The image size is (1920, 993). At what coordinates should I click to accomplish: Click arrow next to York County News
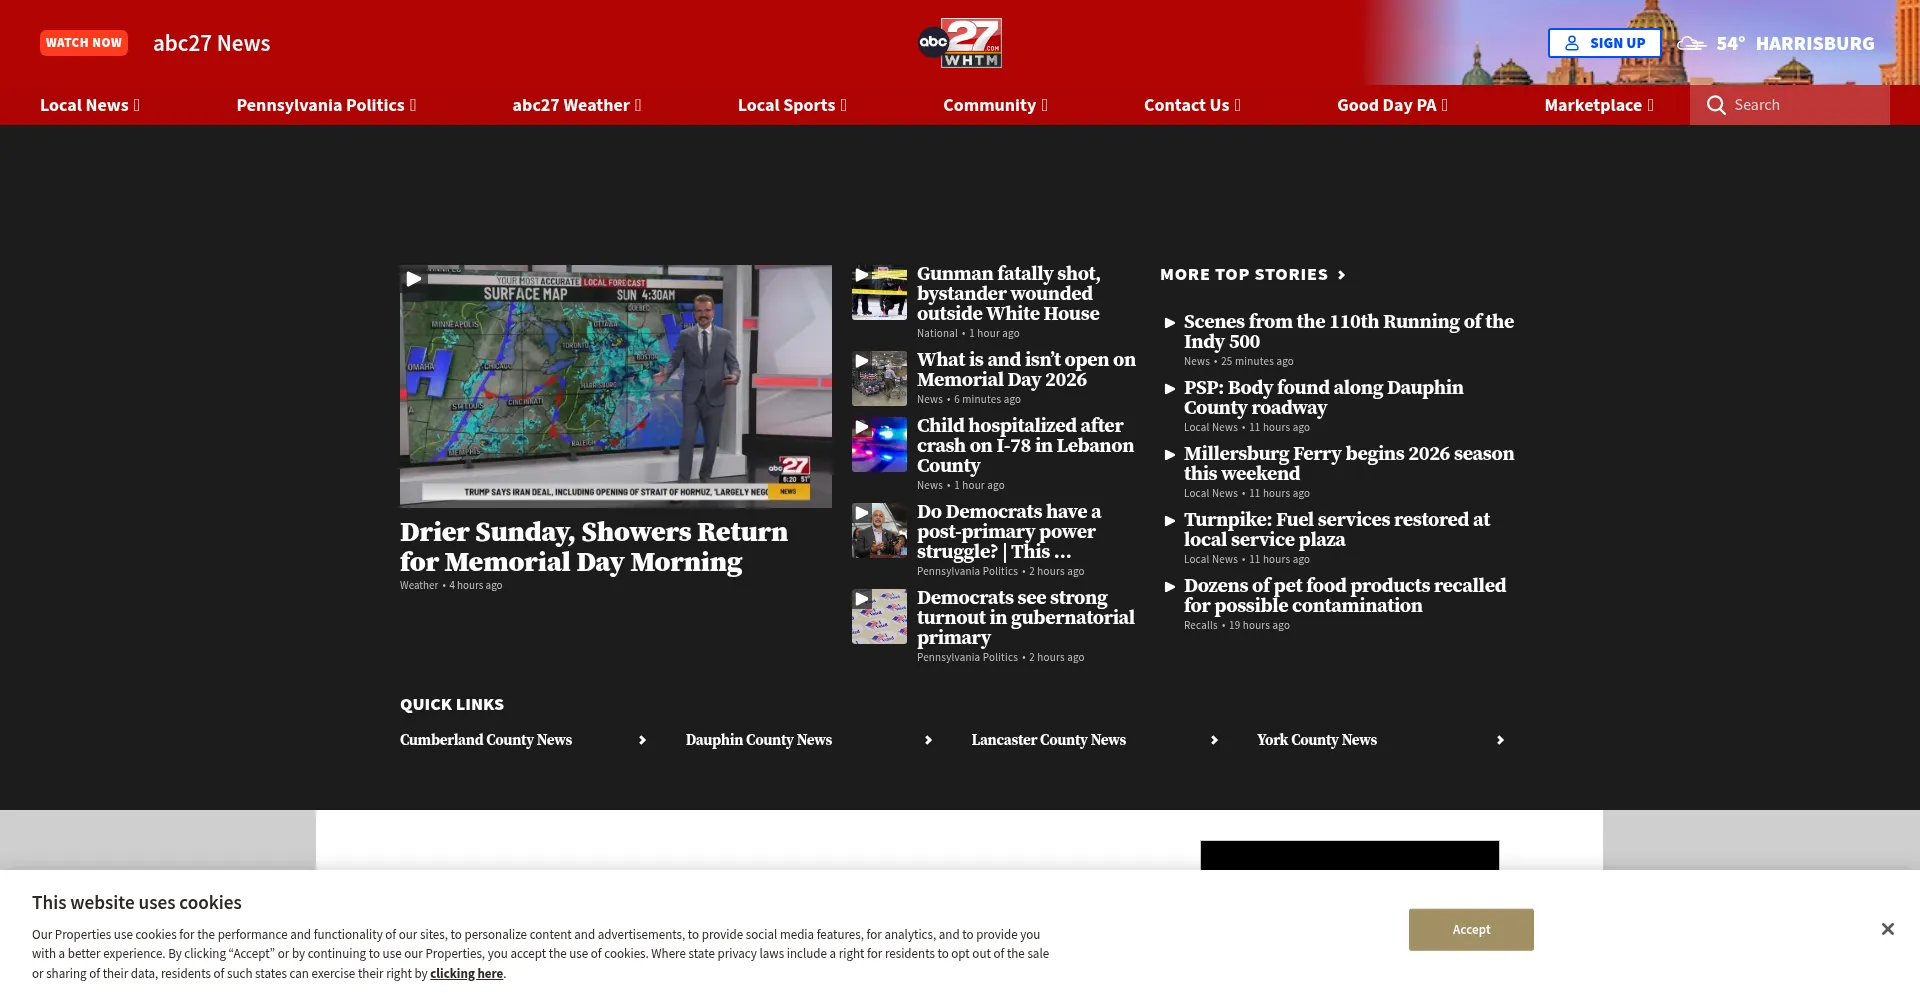(1500, 740)
